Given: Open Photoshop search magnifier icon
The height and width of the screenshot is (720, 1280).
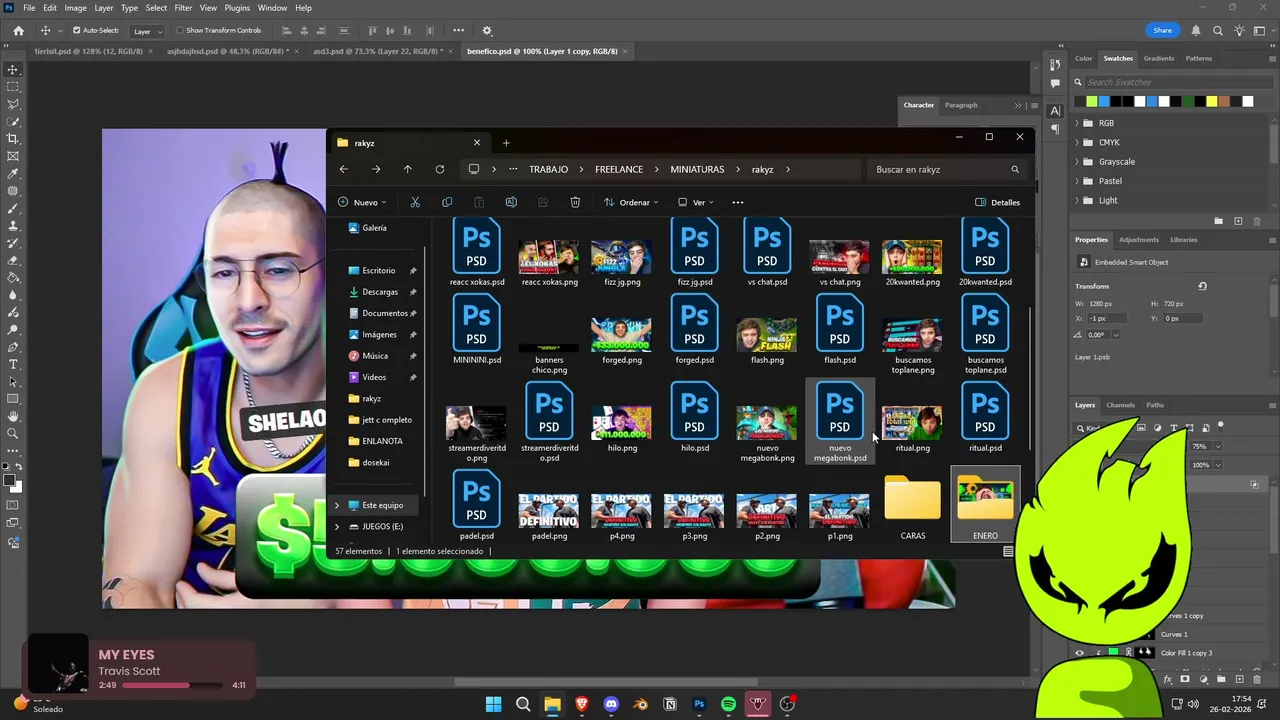Looking at the screenshot, I should tap(1218, 31).
